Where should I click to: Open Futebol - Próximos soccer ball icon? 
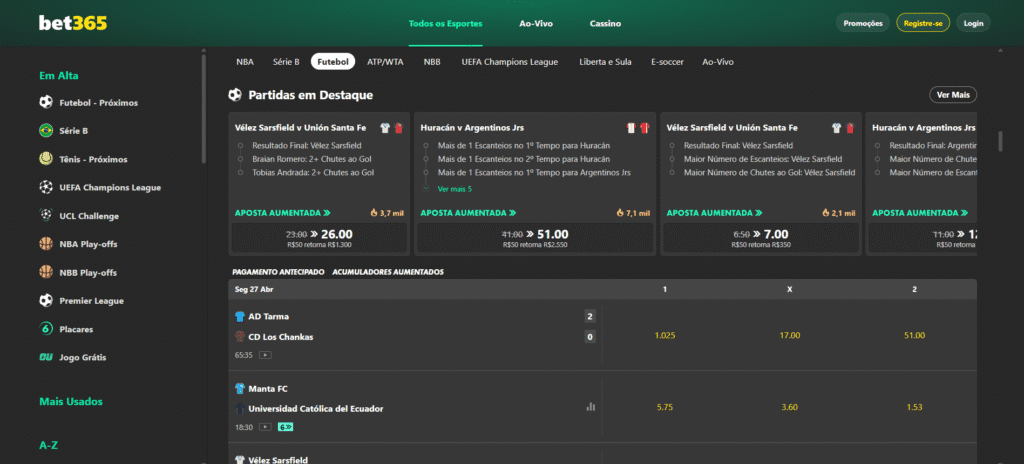pyautogui.click(x=46, y=103)
